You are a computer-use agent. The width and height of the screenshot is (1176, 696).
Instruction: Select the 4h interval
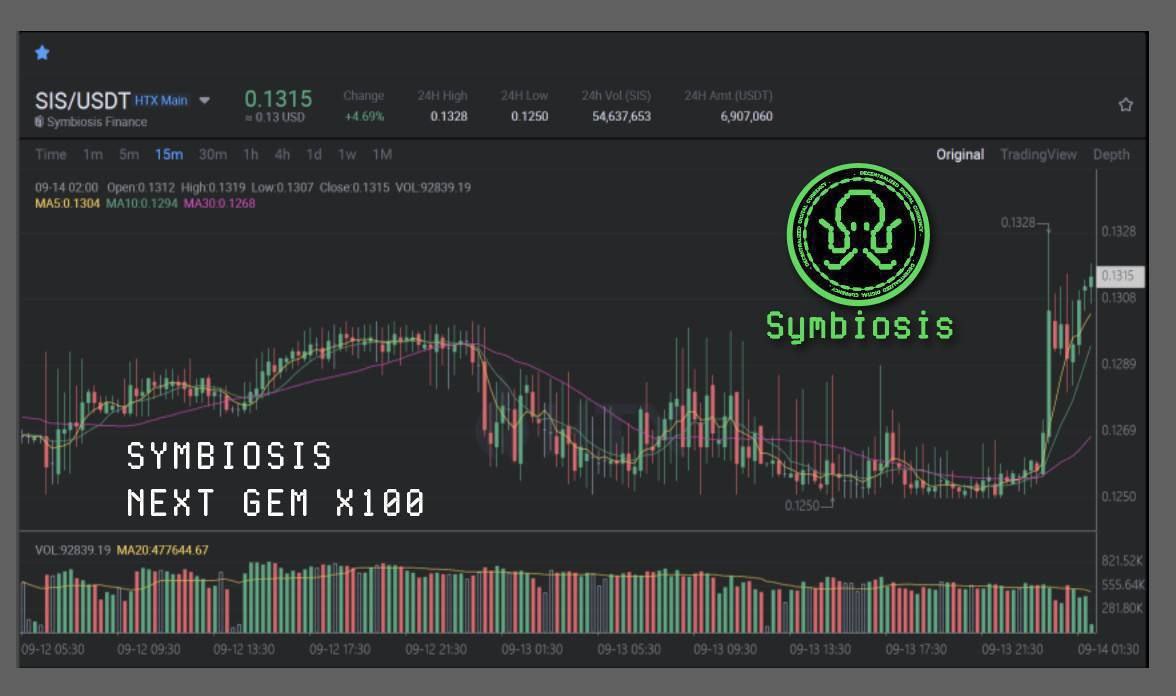click(x=282, y=154)
